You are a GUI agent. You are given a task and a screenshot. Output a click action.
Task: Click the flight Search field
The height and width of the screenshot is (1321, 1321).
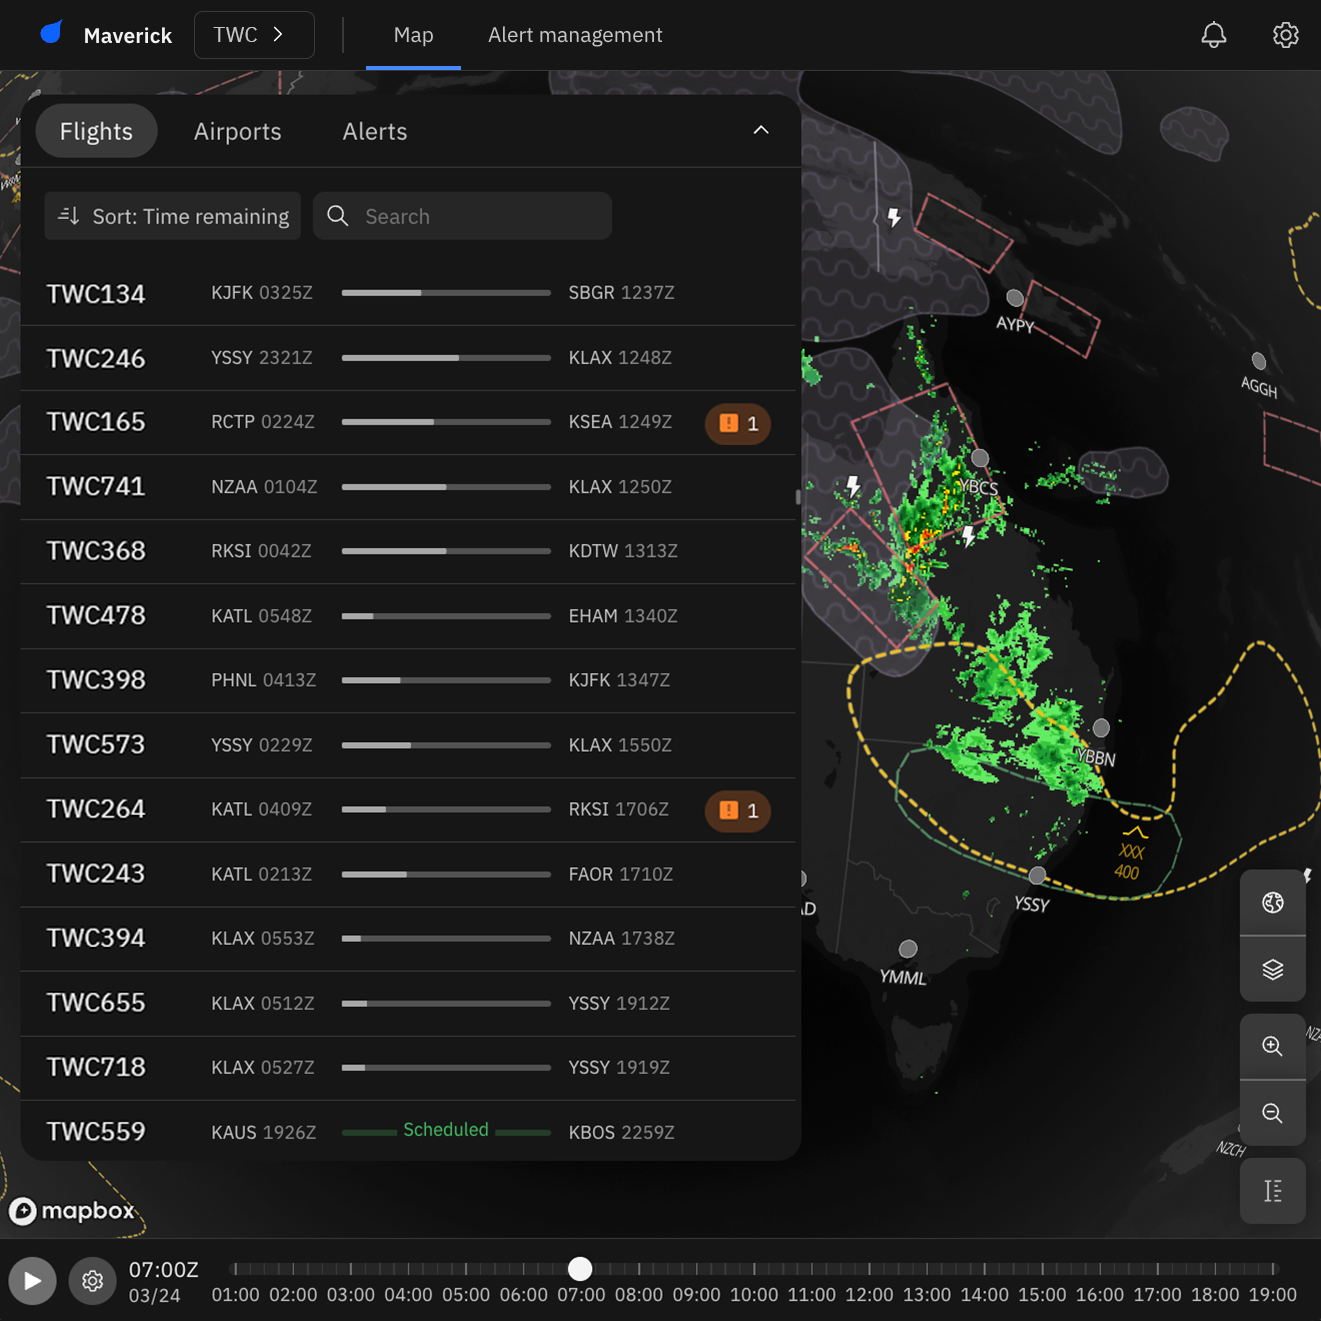[x=462, y=216]
